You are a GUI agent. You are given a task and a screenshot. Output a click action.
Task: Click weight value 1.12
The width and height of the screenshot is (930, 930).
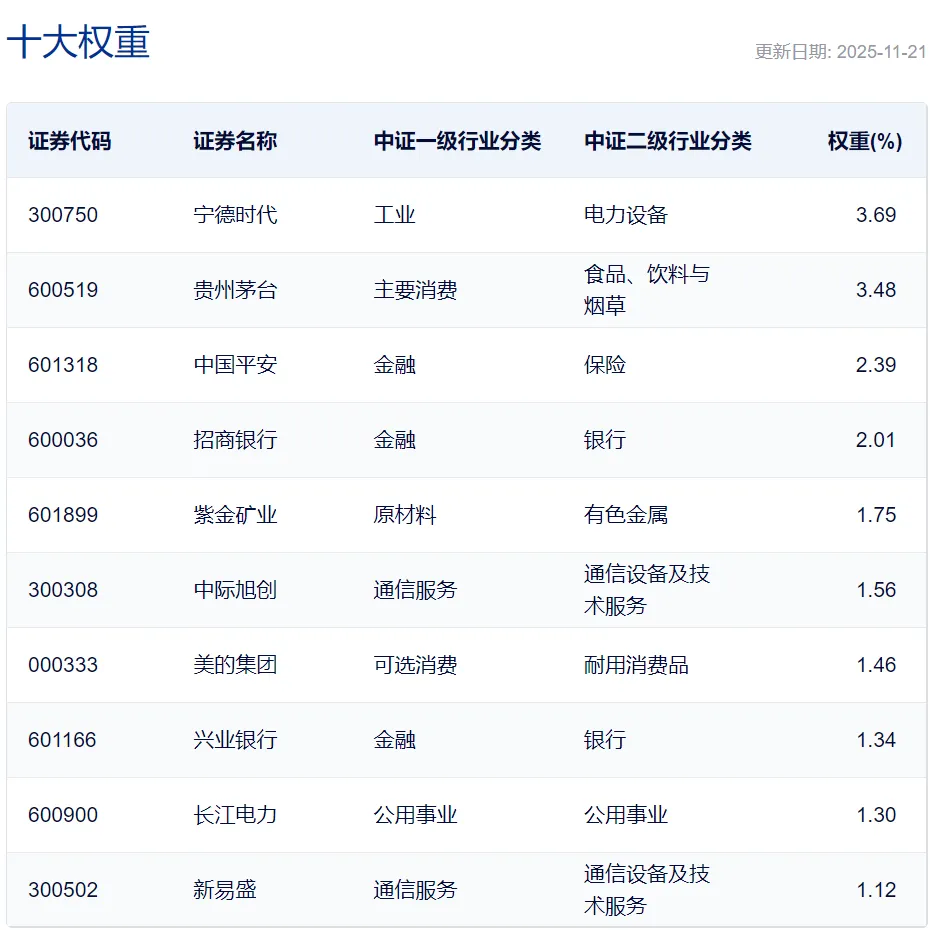pos(876,890)
